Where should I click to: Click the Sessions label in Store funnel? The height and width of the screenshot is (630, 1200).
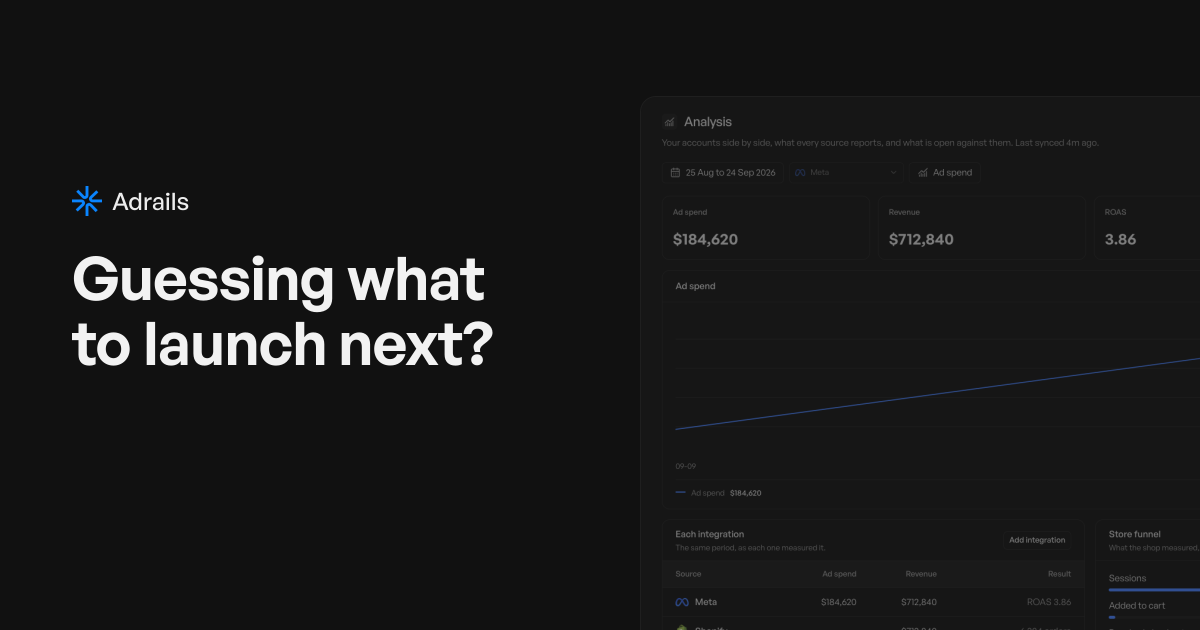pos(1128,578)
